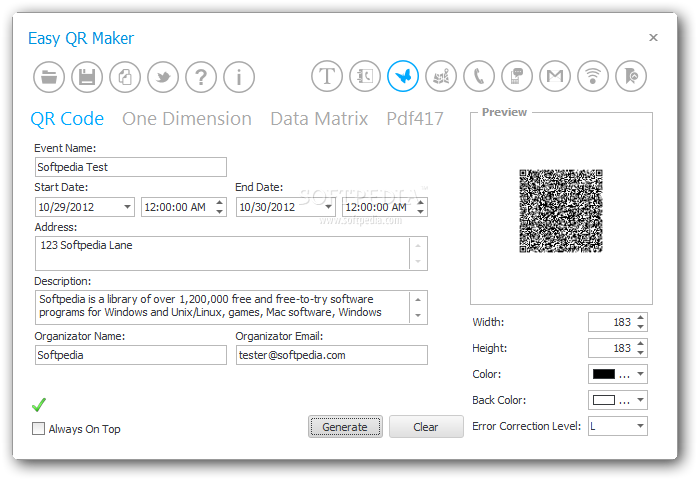Increase the Height value
The height and width of the screenshot is (480, 698).
[x=641, y=343]
